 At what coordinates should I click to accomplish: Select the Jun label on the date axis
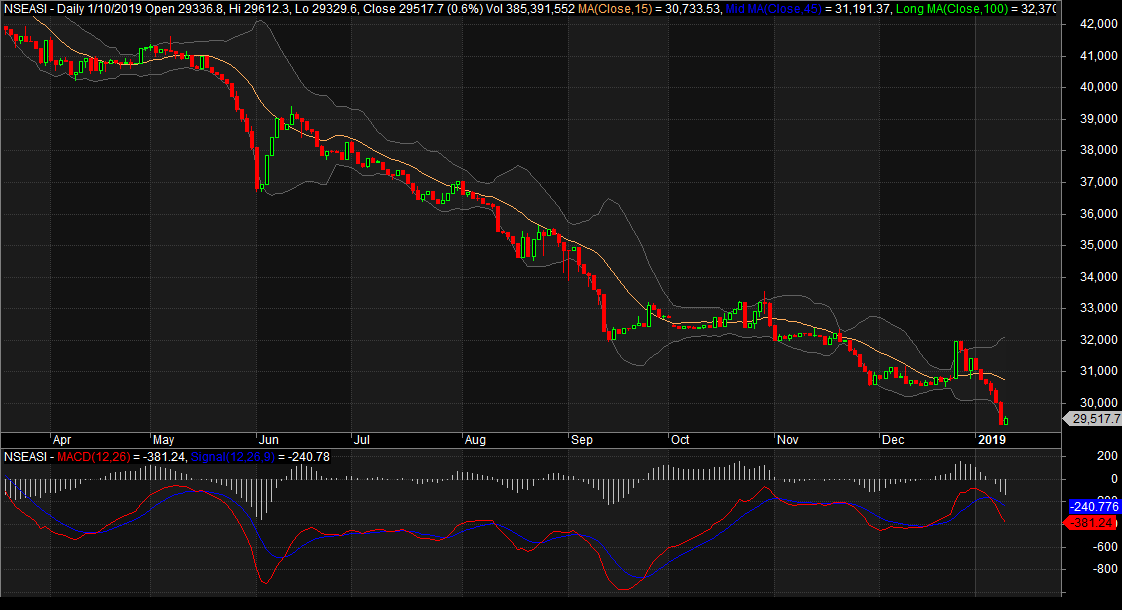(268, 440)
